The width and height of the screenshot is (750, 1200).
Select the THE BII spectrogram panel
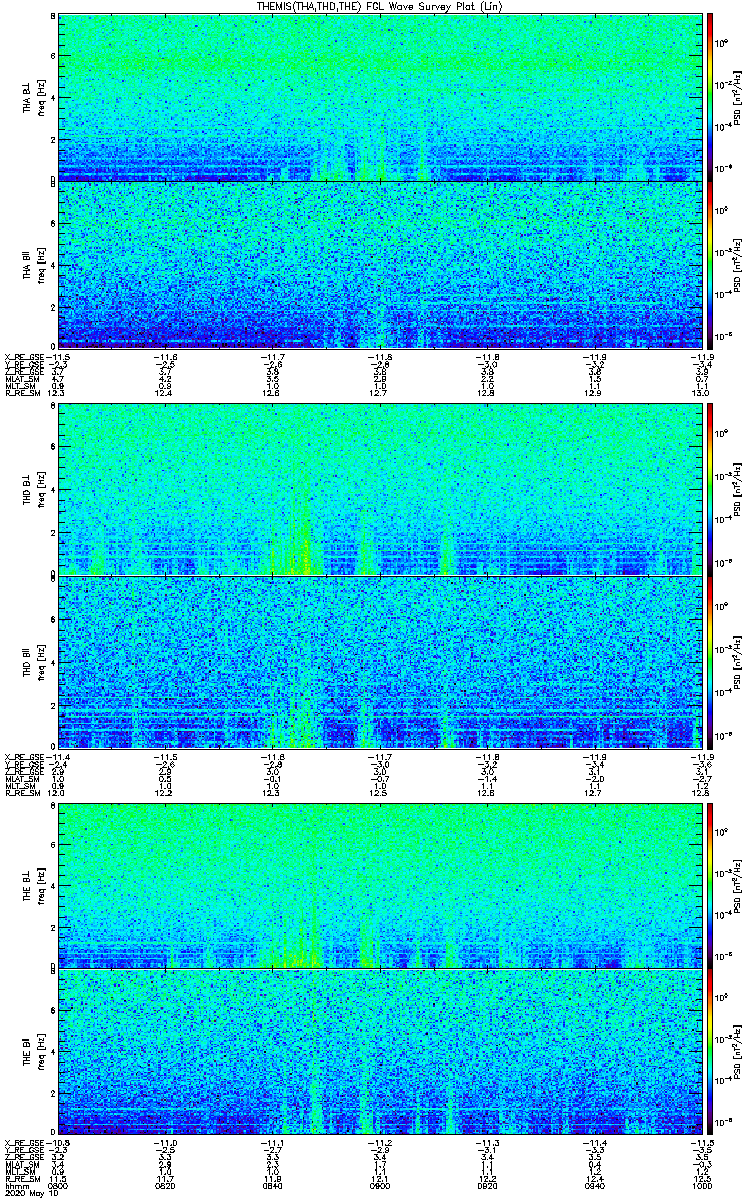tap(379, 1052)
